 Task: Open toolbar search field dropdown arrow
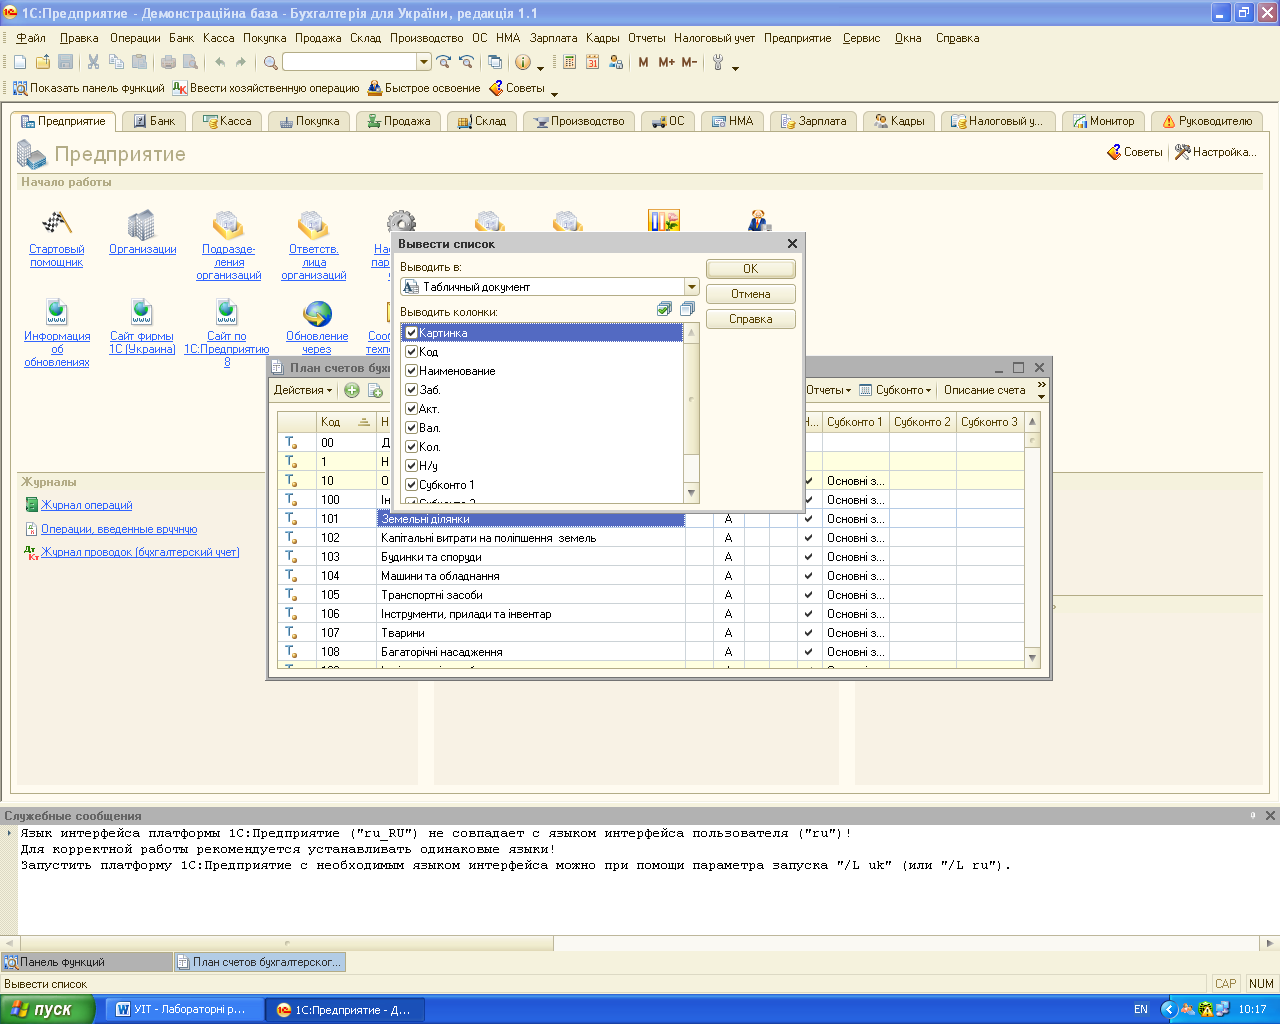[424, 62]
